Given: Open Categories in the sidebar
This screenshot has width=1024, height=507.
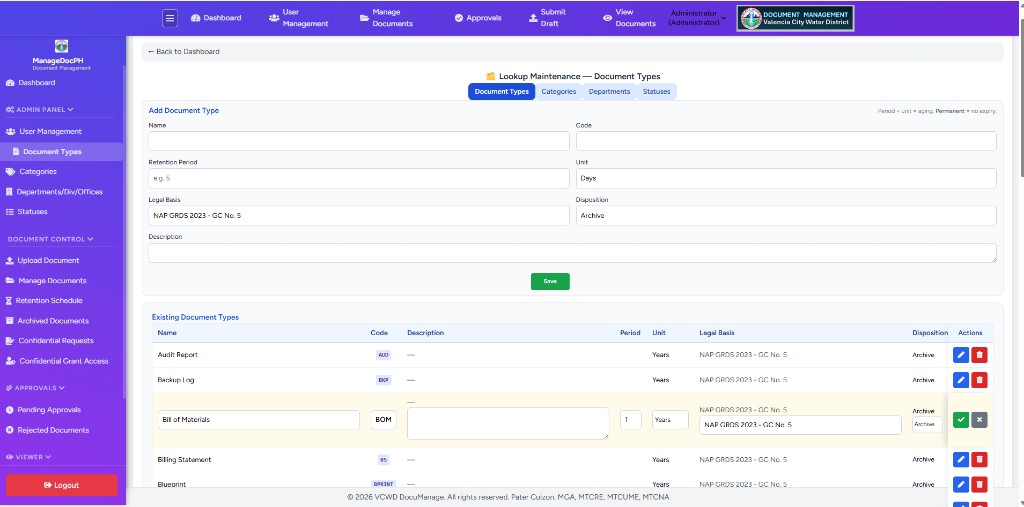Looking at the screenshot, I should 31,172.
